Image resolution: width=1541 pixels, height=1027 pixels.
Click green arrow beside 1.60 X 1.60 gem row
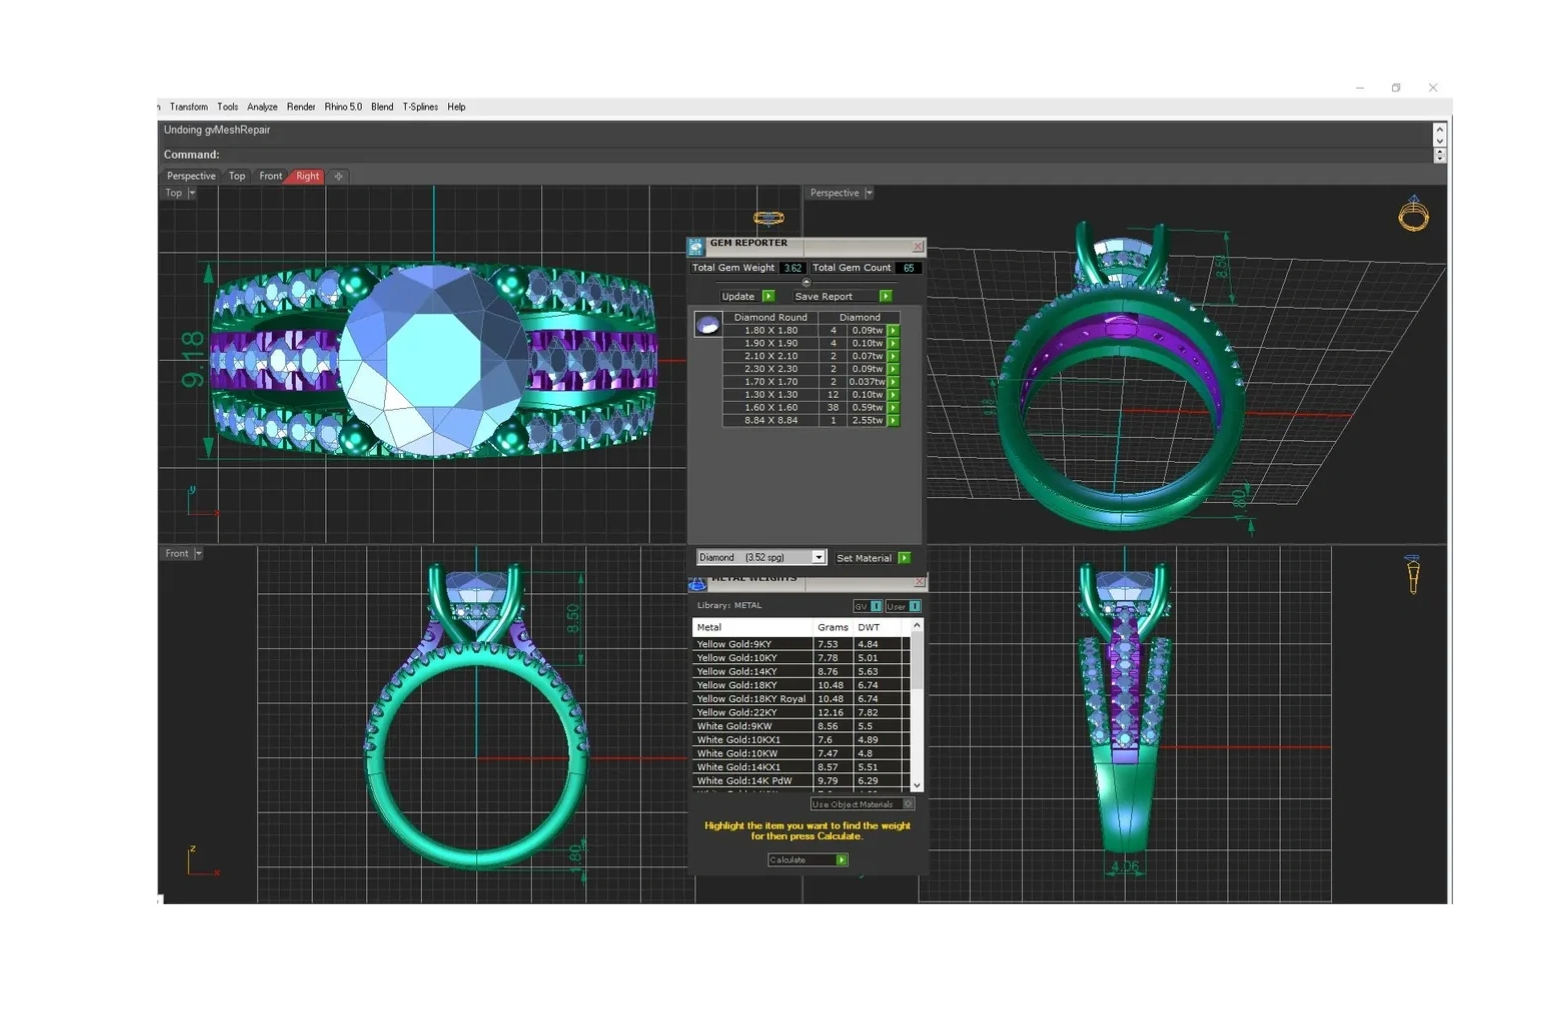[893, 408]
